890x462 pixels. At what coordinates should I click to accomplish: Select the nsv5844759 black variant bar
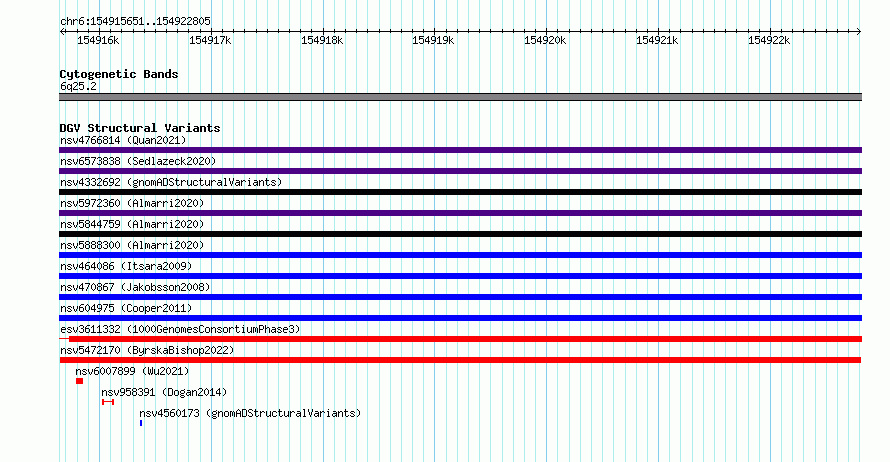460,234
